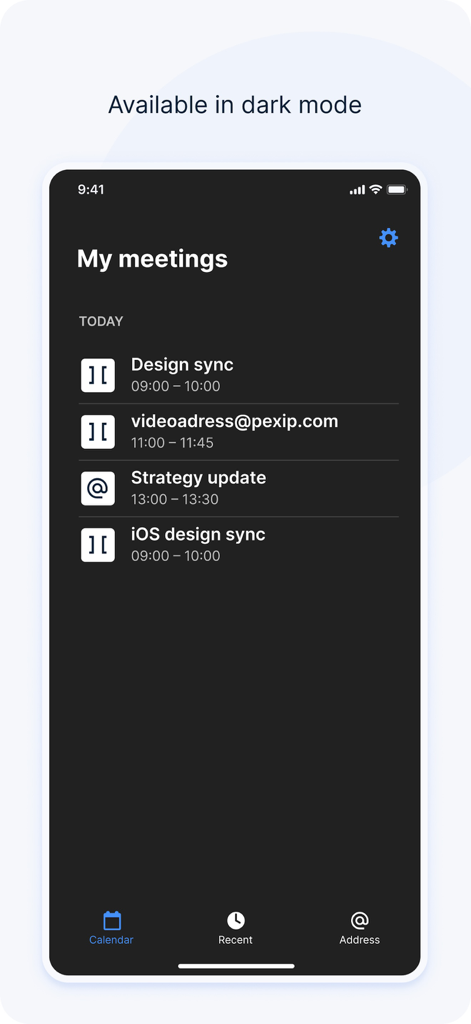Tap the My meetings heading
The height and width of the screenshot is (1024, 471).
point(152,259)
